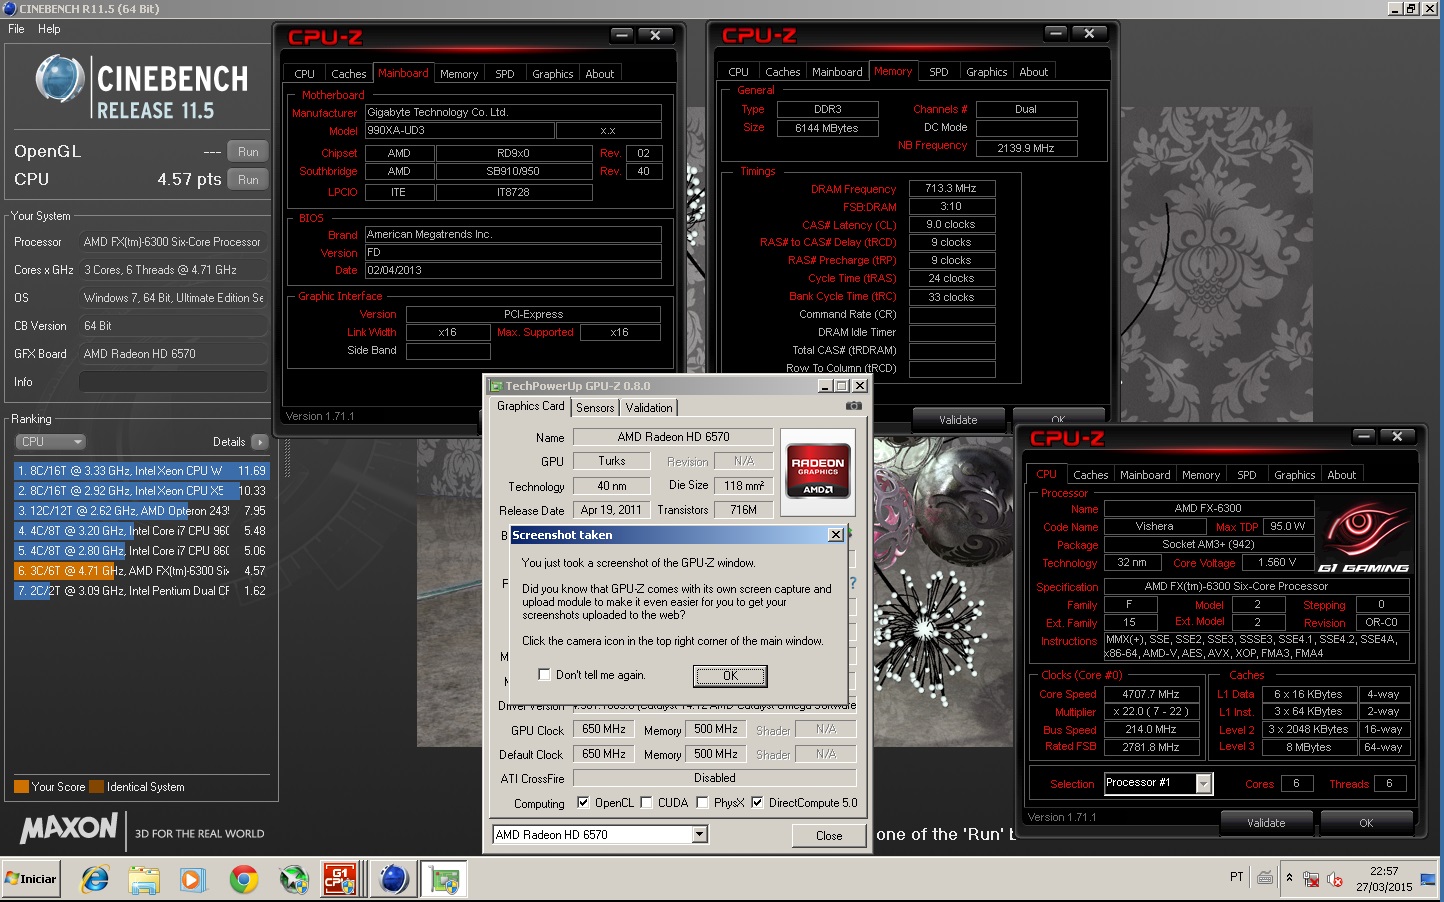Click the 990XA-UD3 model field

tap(459, 131)
